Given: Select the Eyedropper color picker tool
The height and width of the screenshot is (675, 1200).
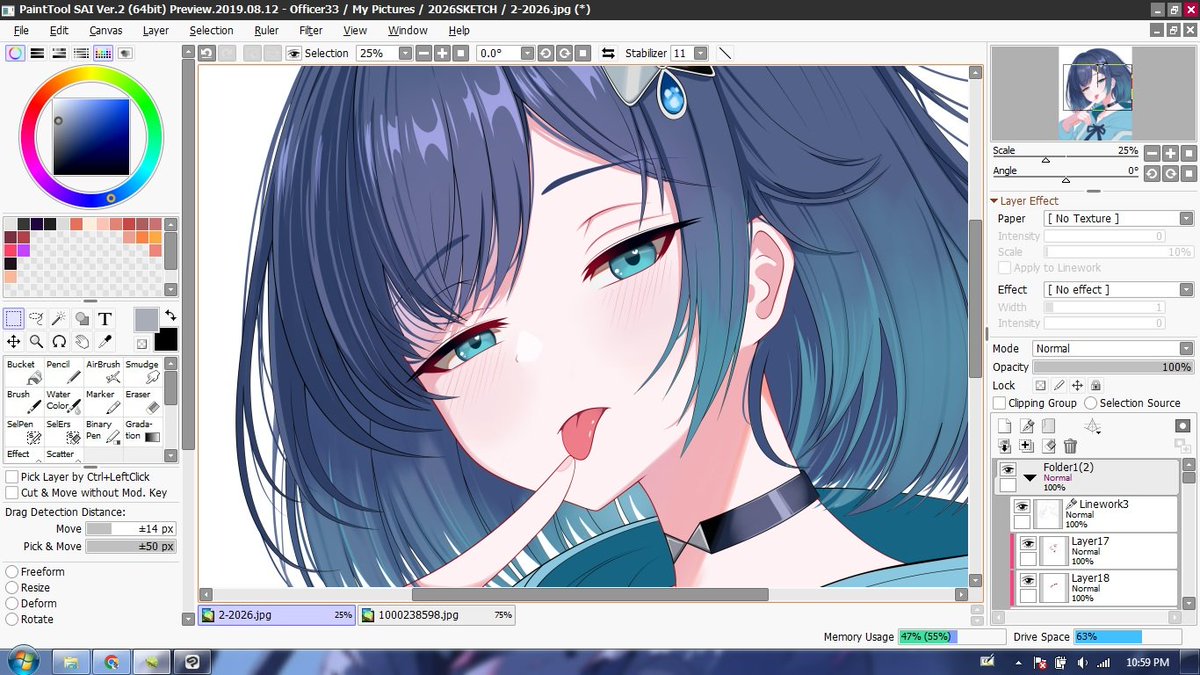Looking at the screenshot, I should tap(105, 342).
